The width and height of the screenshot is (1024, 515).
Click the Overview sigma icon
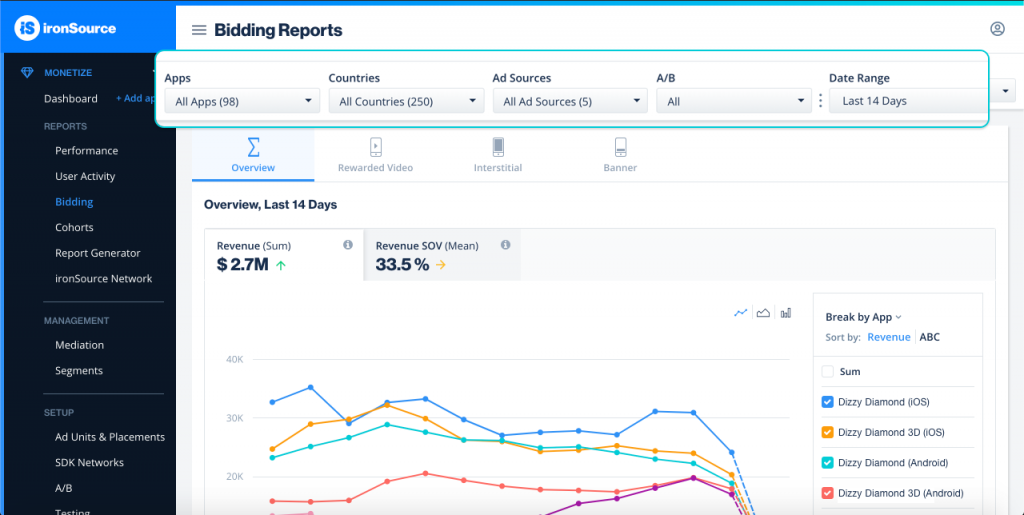253,147
